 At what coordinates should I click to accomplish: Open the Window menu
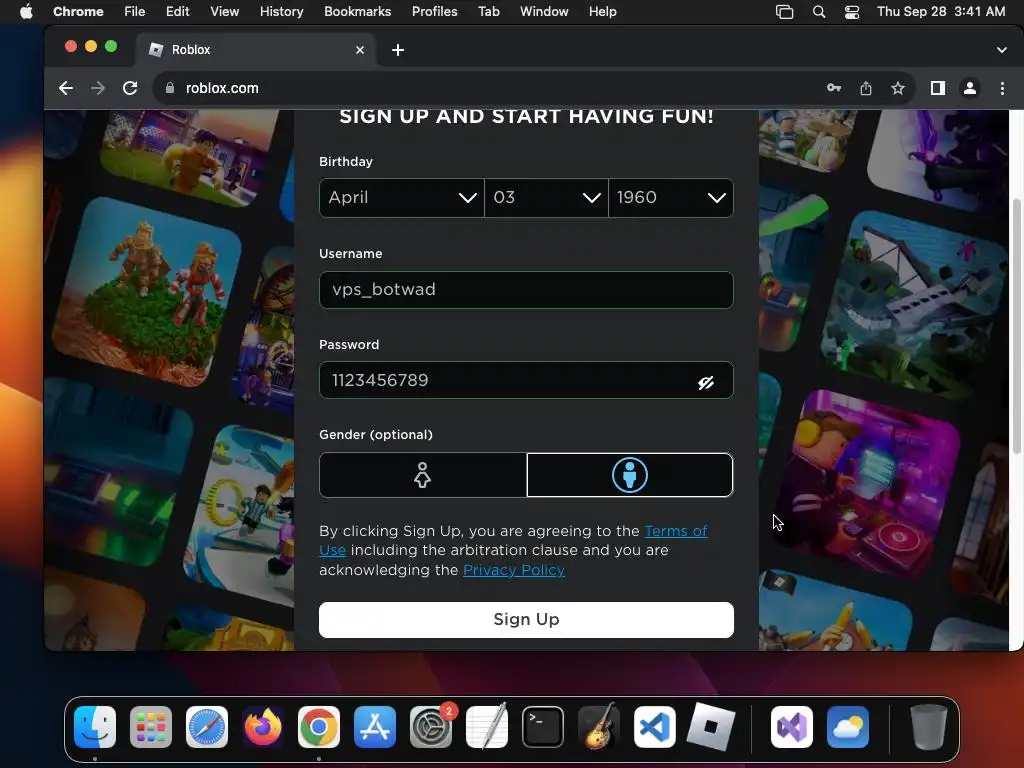tap(544, 12)
